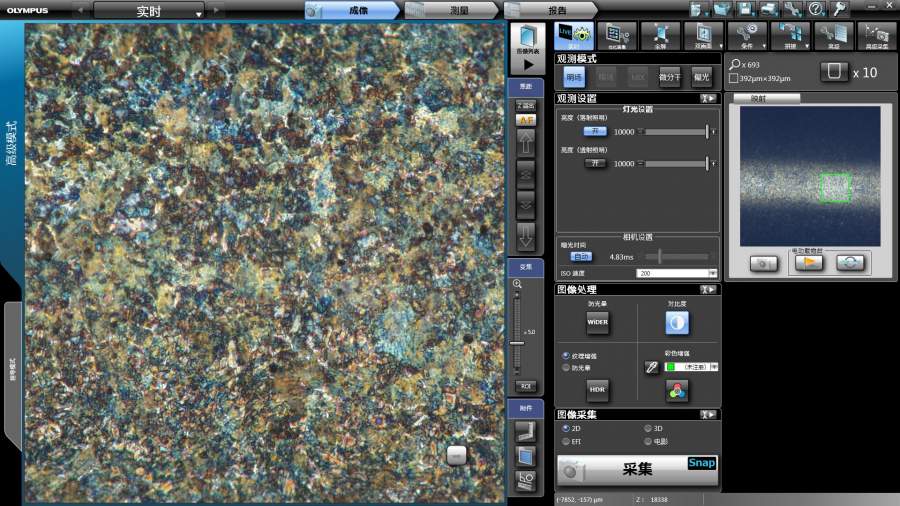The height and width of the screenshot is (506, 900).
Task: Open the 图像列表 image list panel
Action: point(527,48)
